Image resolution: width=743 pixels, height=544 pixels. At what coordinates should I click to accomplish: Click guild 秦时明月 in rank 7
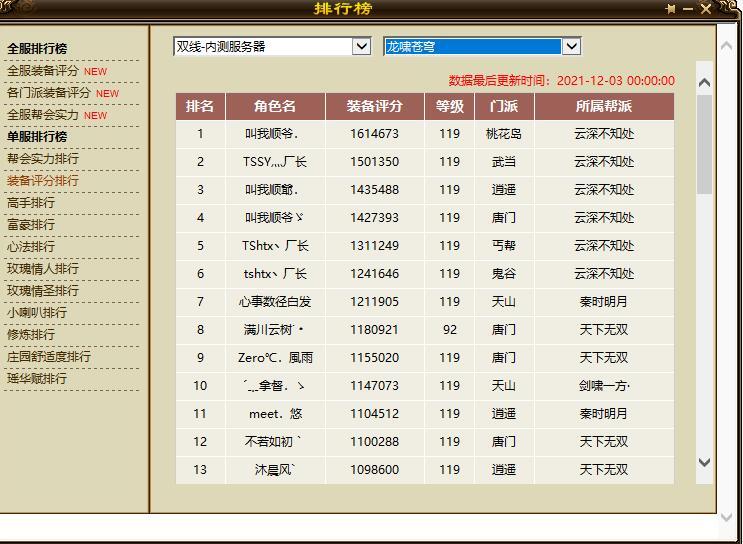coord(604,302)
